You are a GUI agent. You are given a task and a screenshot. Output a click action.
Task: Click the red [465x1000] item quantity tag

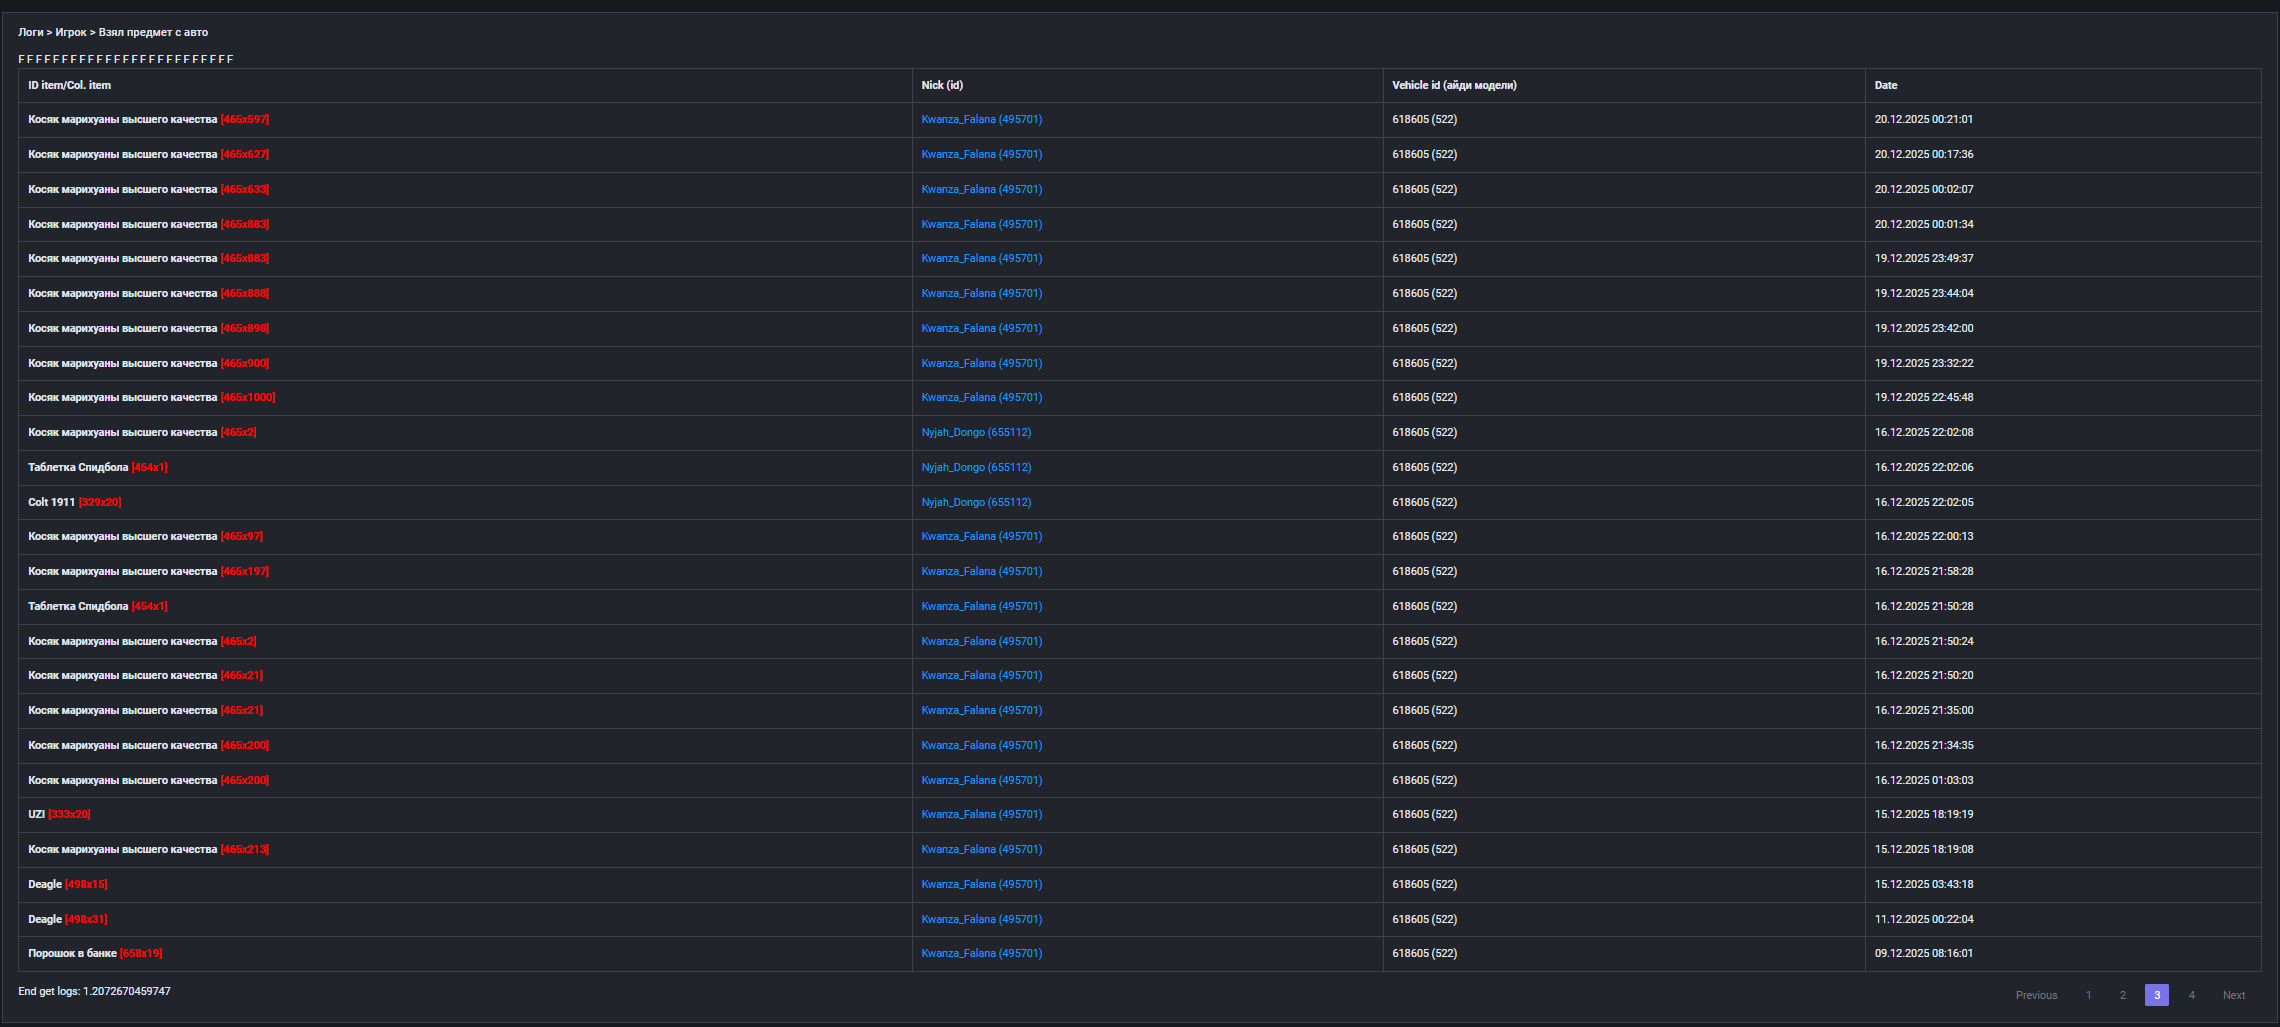[247, 397]
